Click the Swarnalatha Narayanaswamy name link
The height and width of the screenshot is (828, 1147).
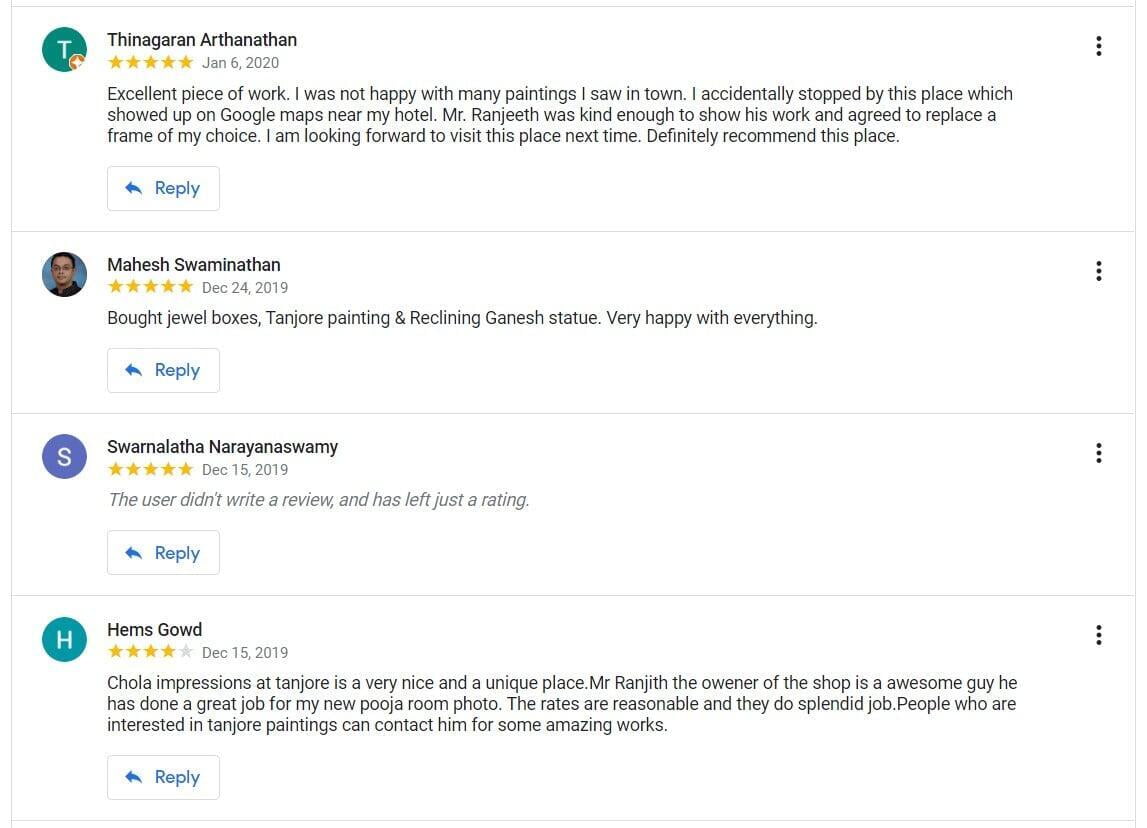(222, 447)
